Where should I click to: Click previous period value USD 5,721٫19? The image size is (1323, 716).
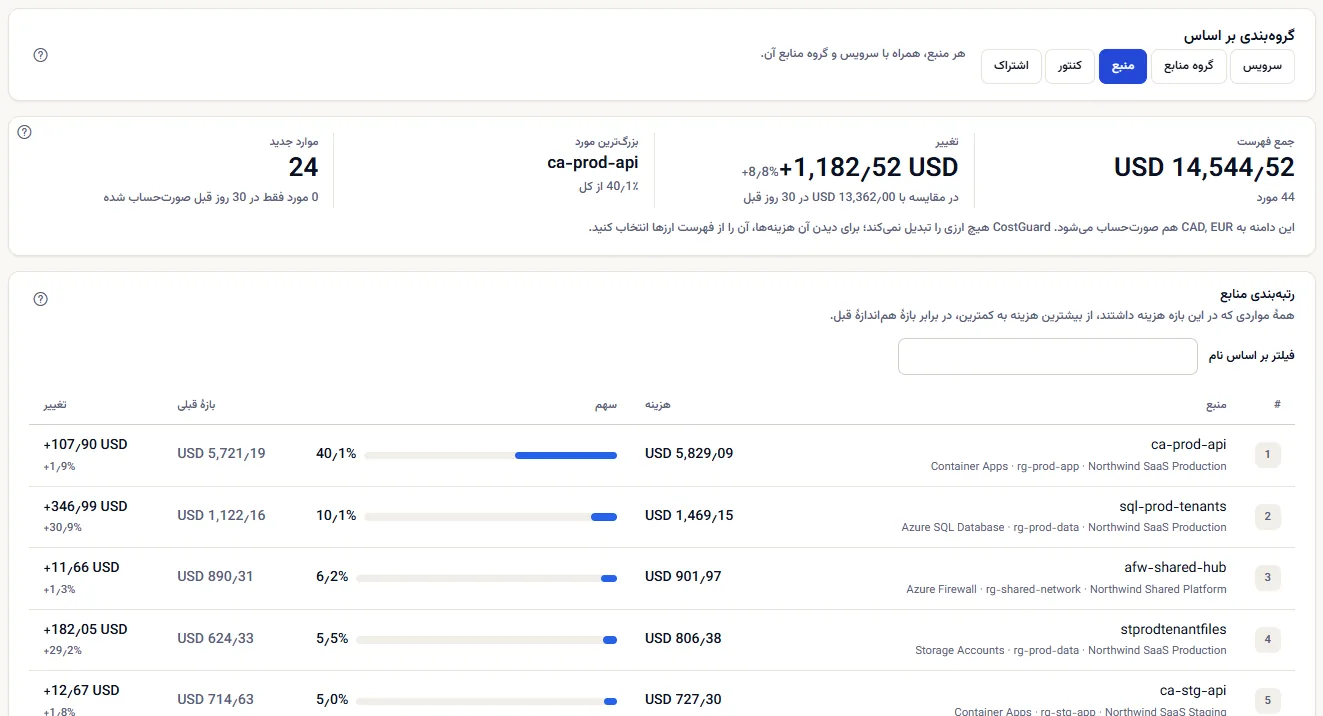click(221, 454)
